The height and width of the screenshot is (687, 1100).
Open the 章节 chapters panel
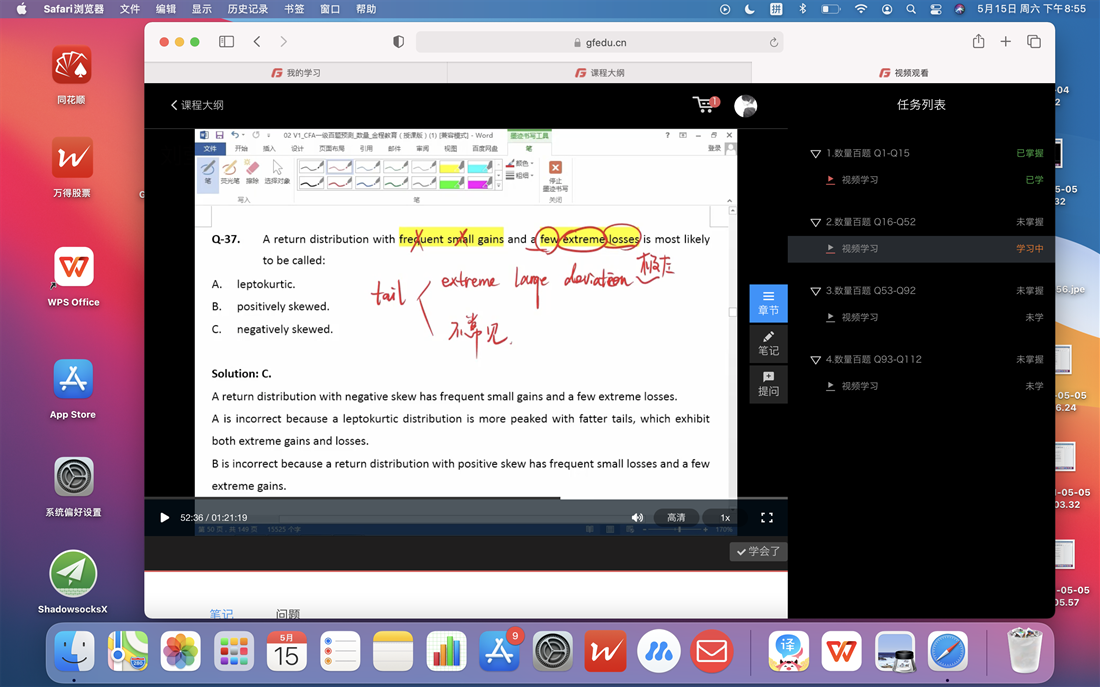click(768, 303)
